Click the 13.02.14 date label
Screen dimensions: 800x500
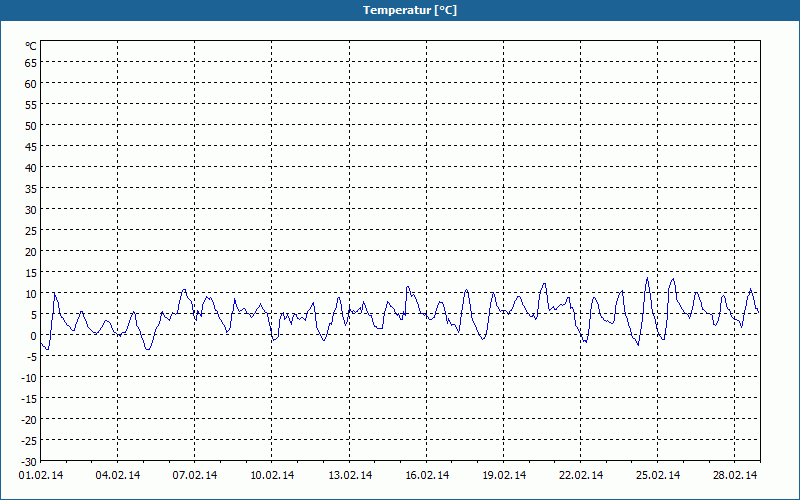(x=350, y=475)
